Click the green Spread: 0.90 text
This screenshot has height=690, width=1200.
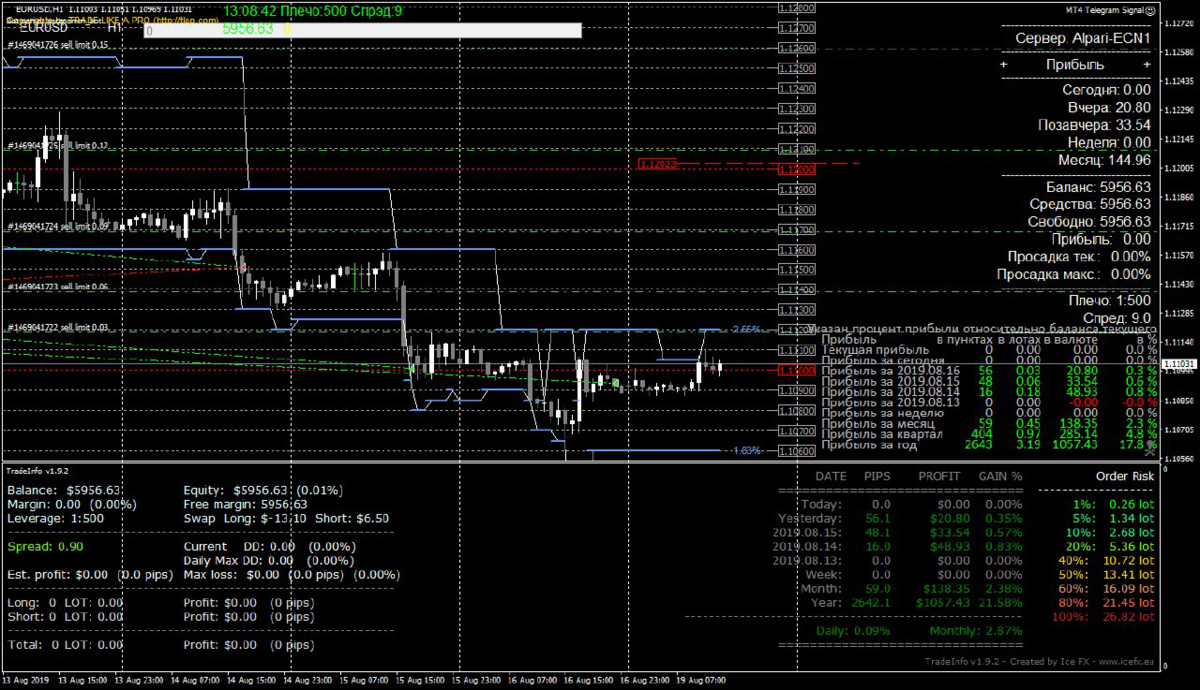(x=46, y=547)
